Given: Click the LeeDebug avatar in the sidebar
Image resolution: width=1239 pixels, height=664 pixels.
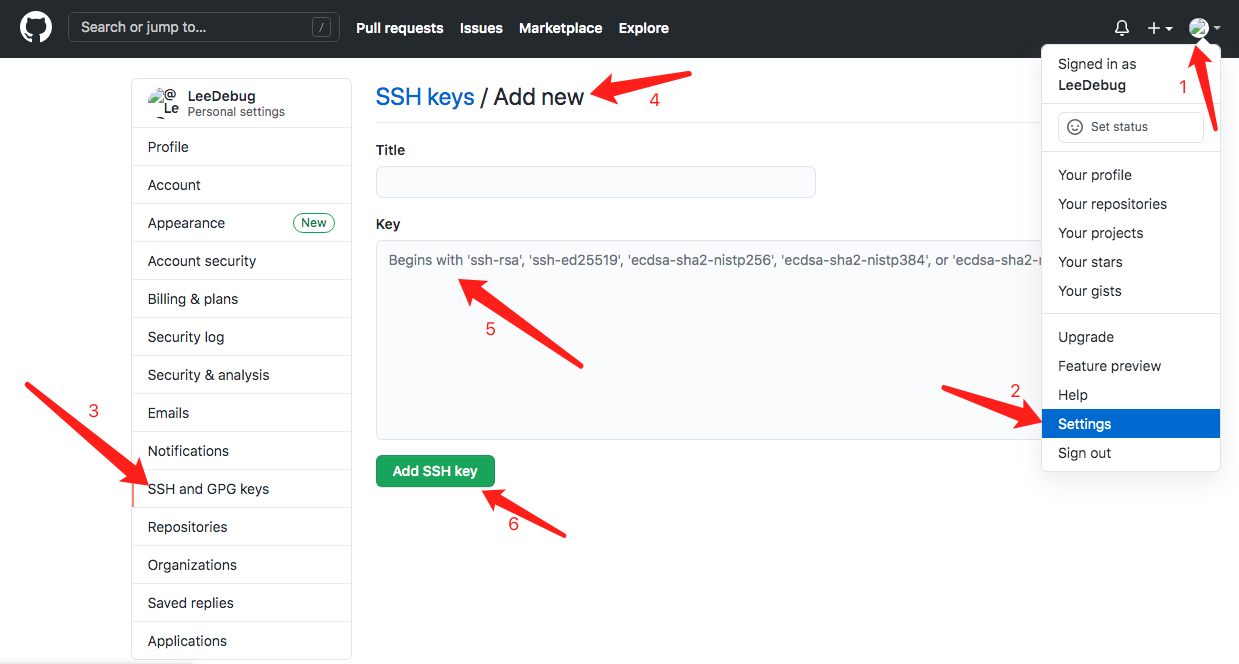Looking at the screenshot, I should 163,103.
